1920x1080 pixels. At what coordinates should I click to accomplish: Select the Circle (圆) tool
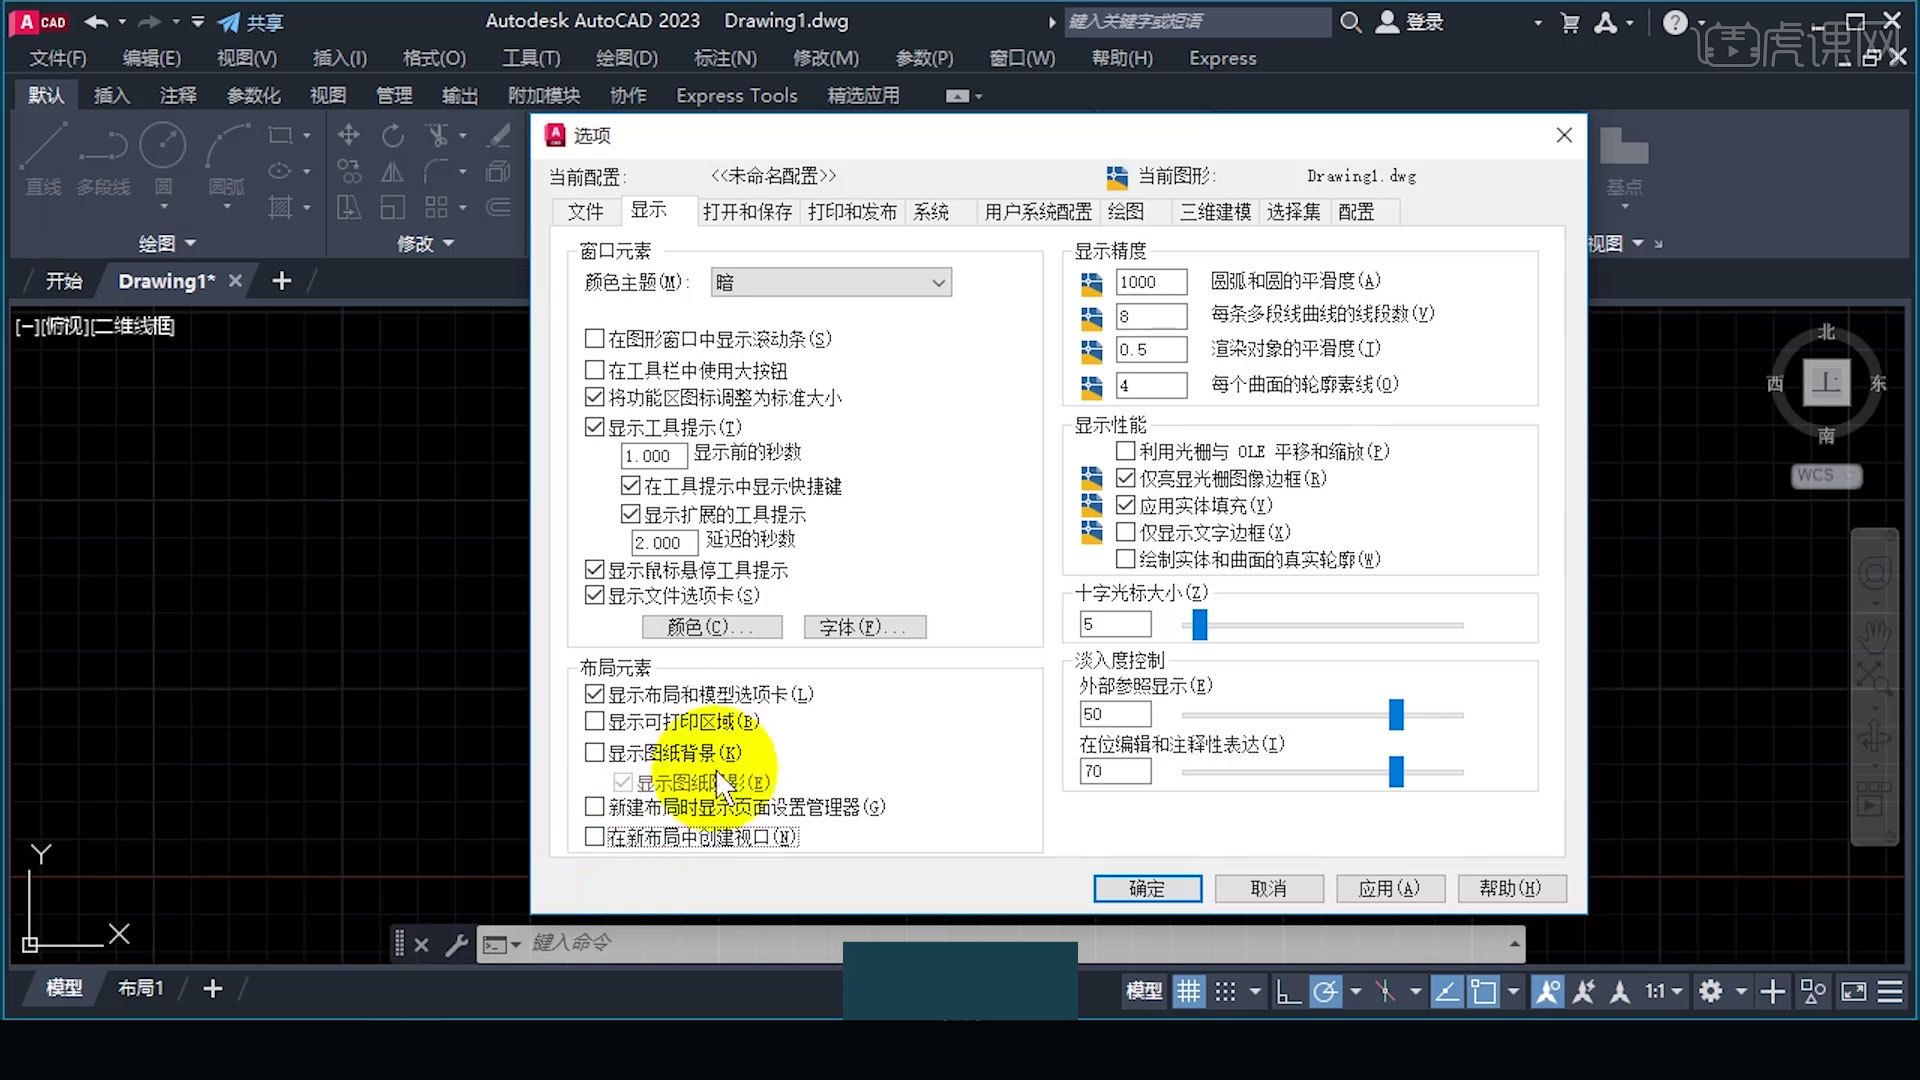click(162, 147)
